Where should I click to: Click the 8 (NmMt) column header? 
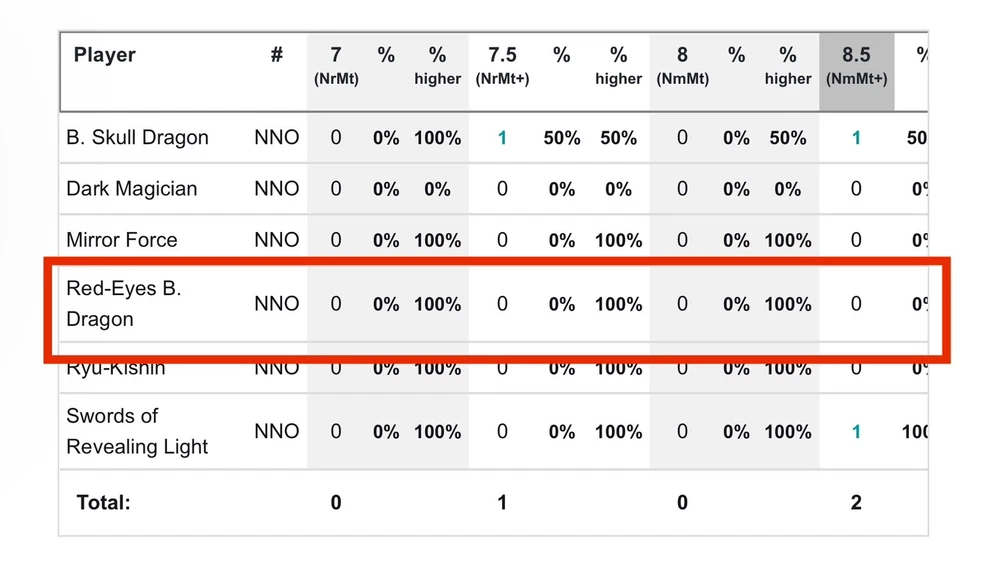click(x=682, y=66)
